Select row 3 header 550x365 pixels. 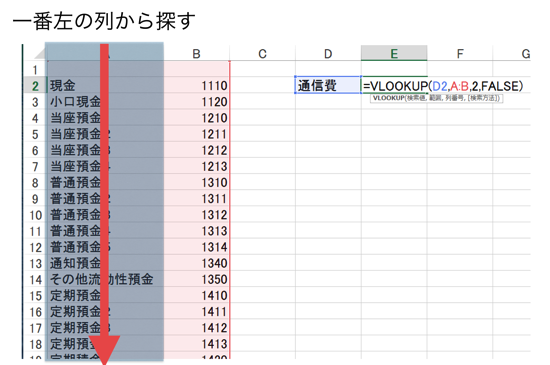(35, 102)
